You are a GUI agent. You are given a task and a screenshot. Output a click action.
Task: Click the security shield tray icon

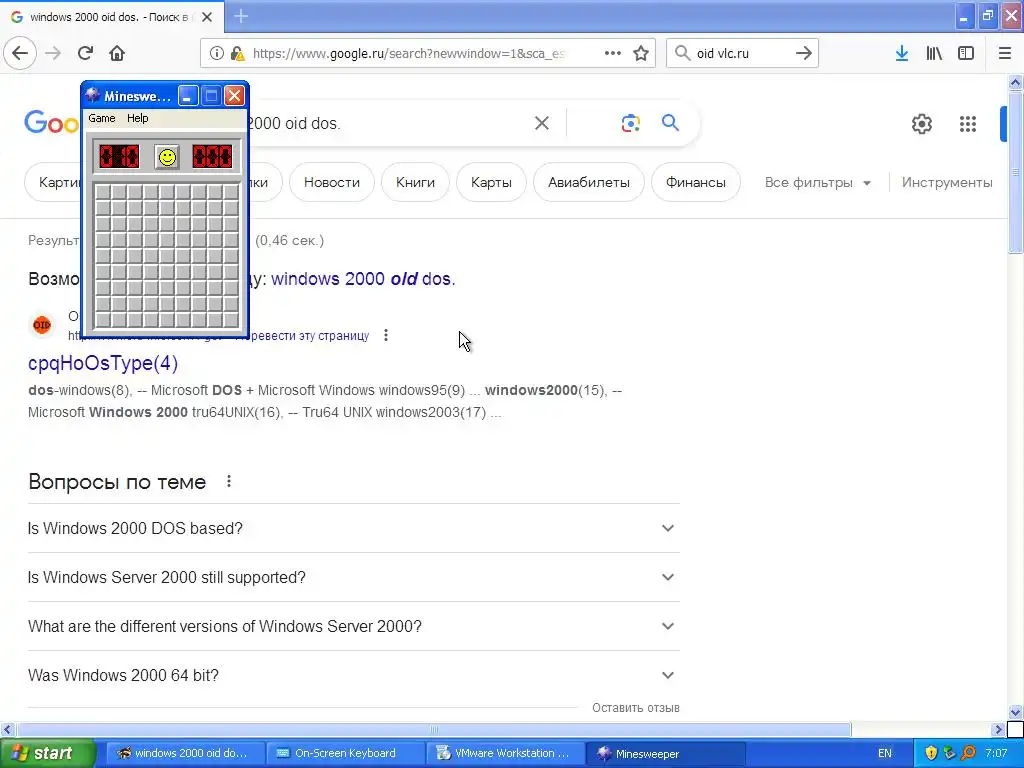coord(931,753)
